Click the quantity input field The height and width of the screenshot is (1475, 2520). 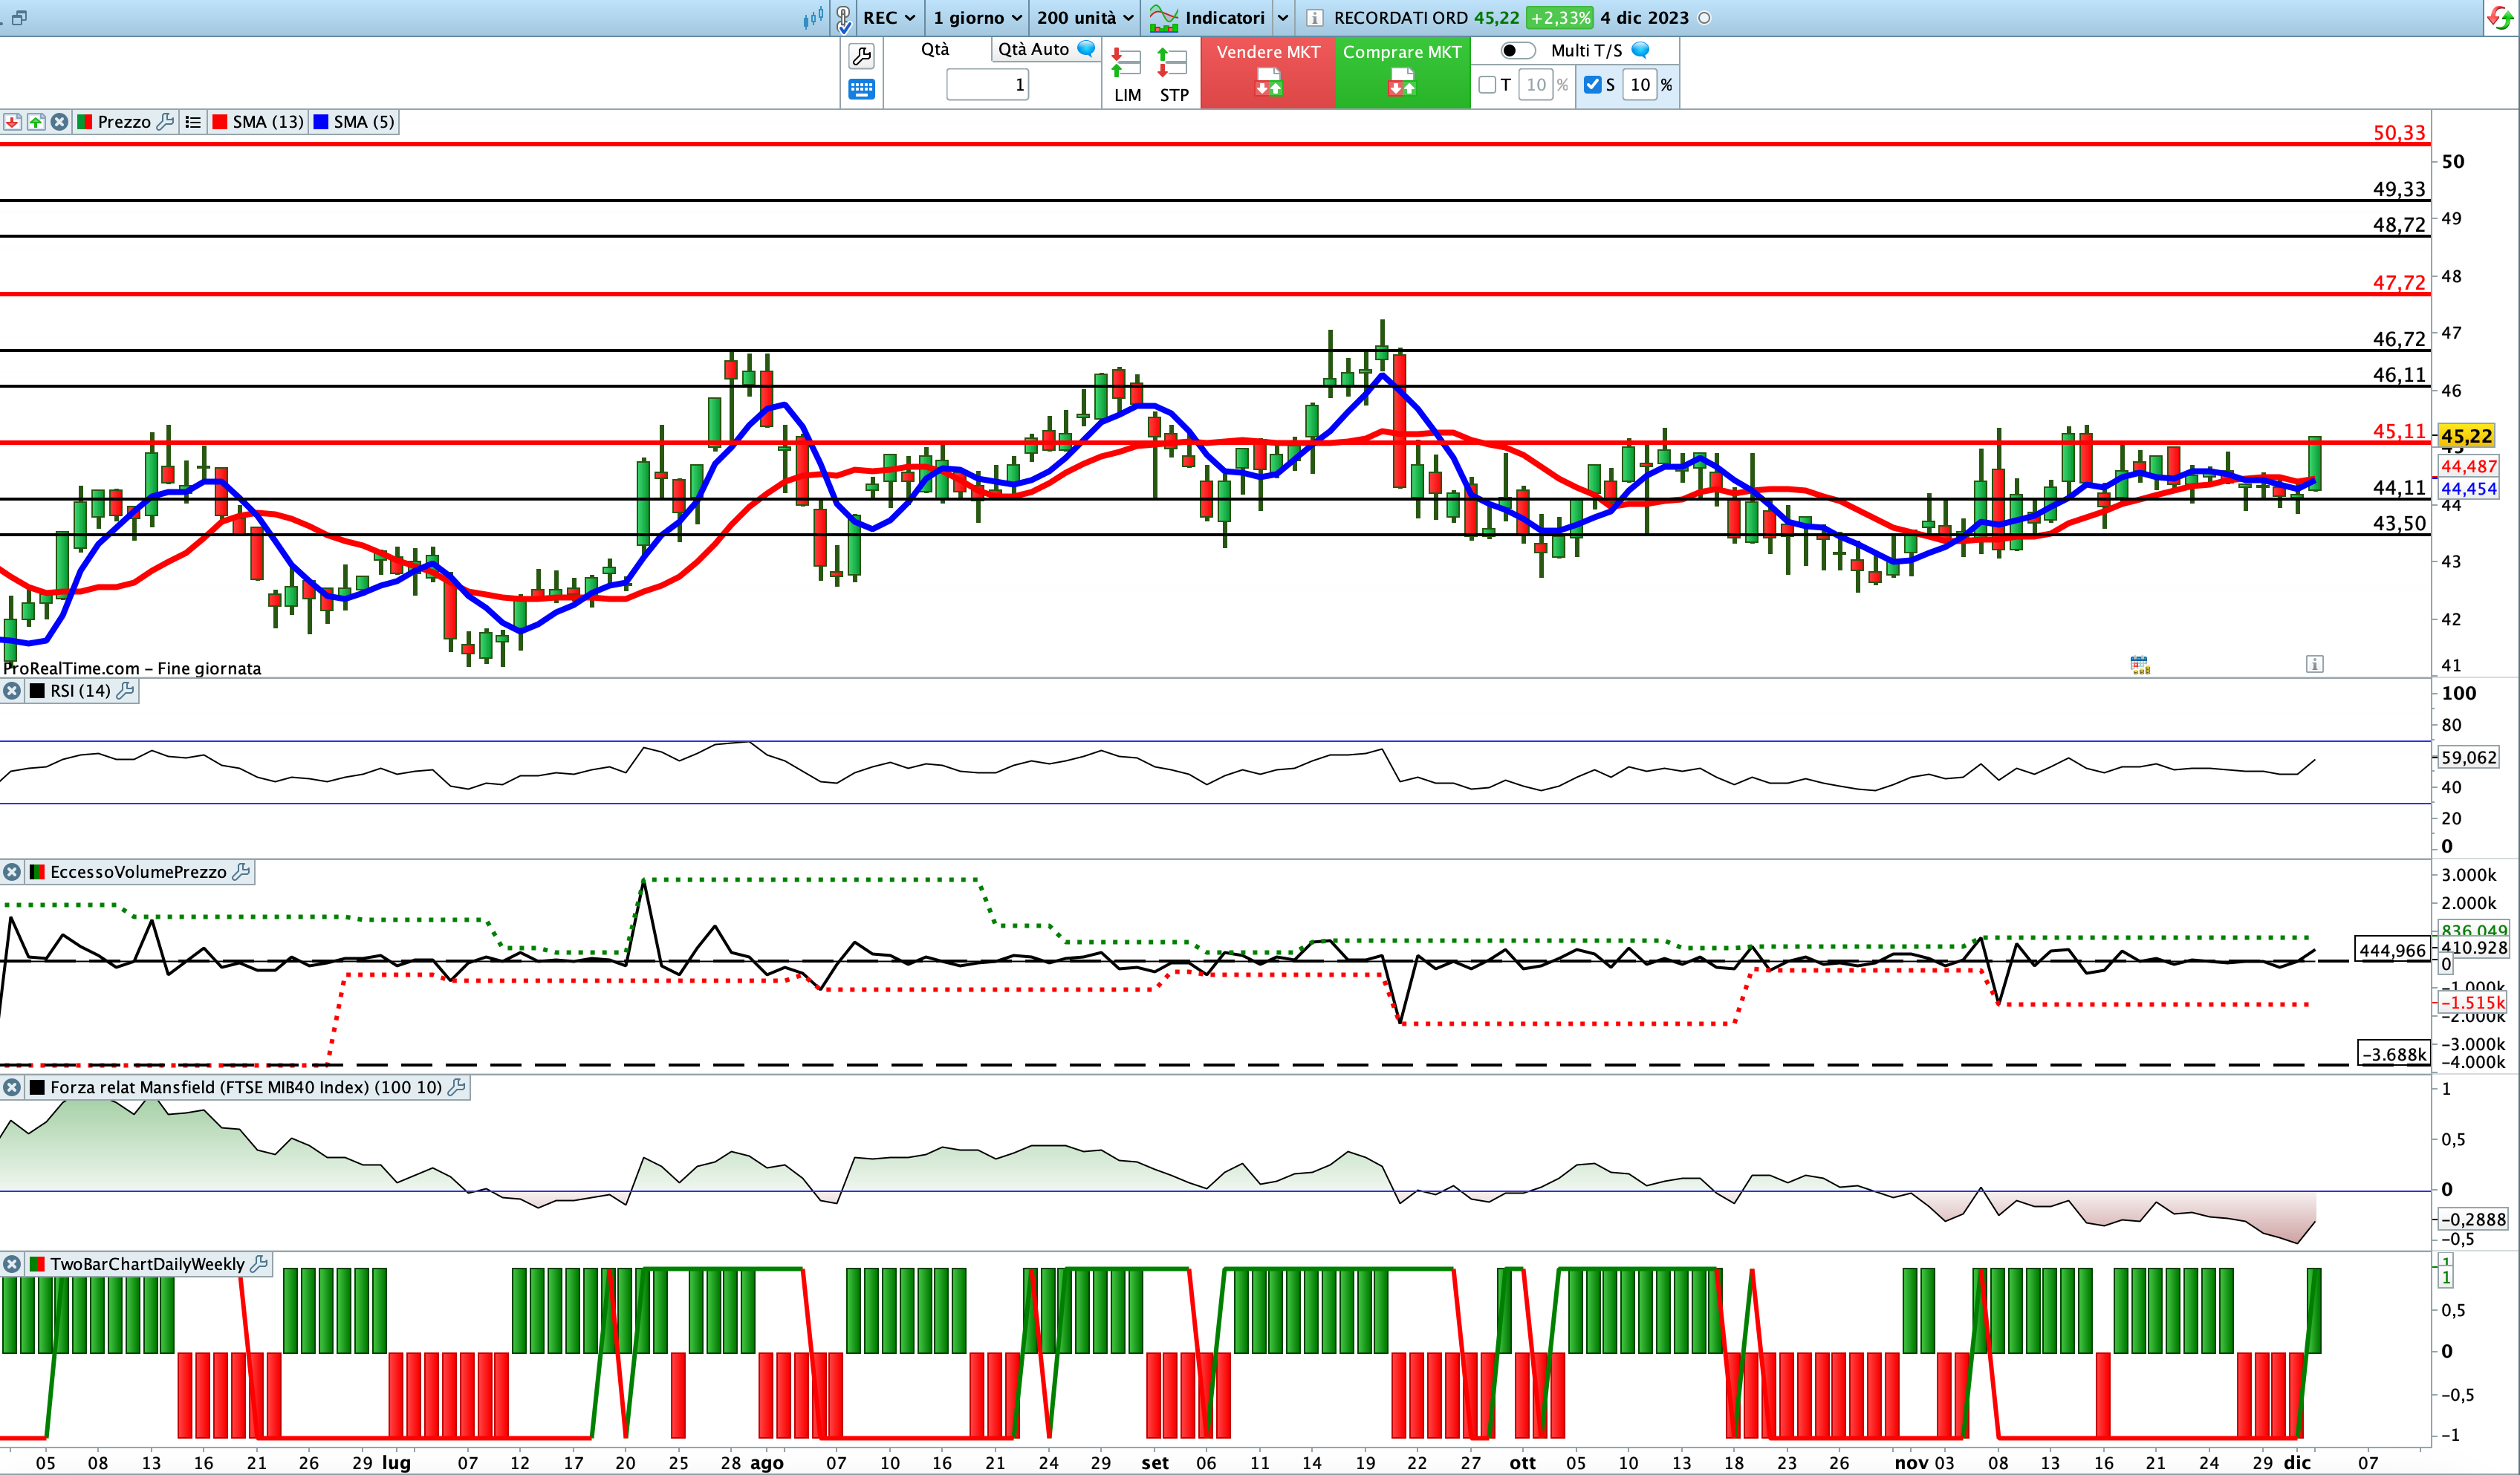[987, 84]
